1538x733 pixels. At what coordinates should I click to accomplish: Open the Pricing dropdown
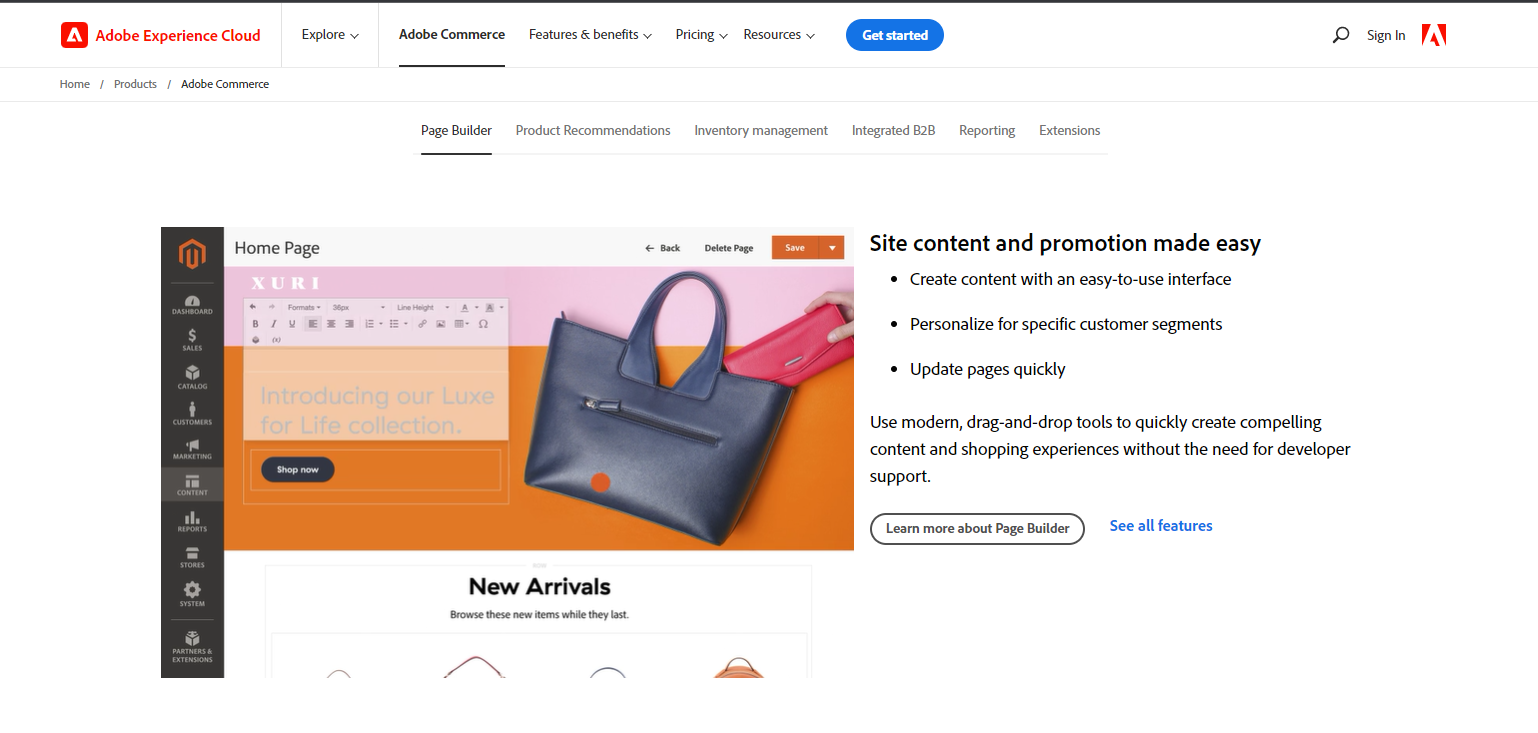[x=701, y=35]
